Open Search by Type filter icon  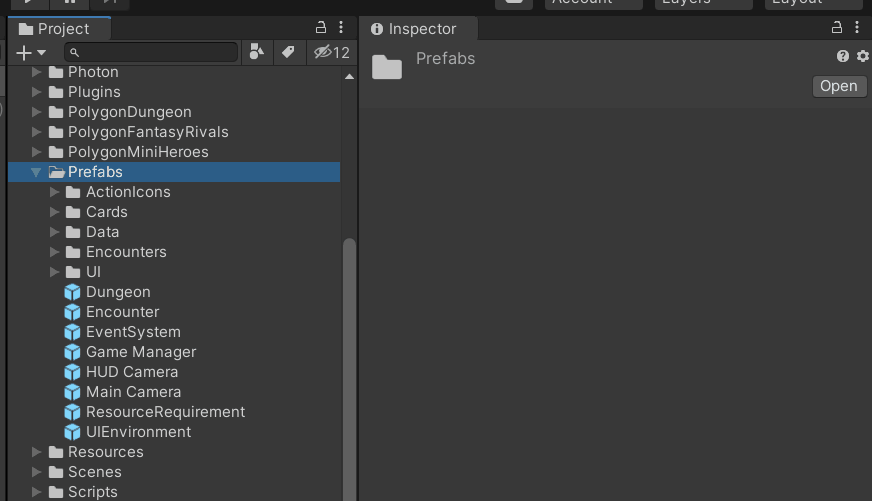click(x=256, y=52)
